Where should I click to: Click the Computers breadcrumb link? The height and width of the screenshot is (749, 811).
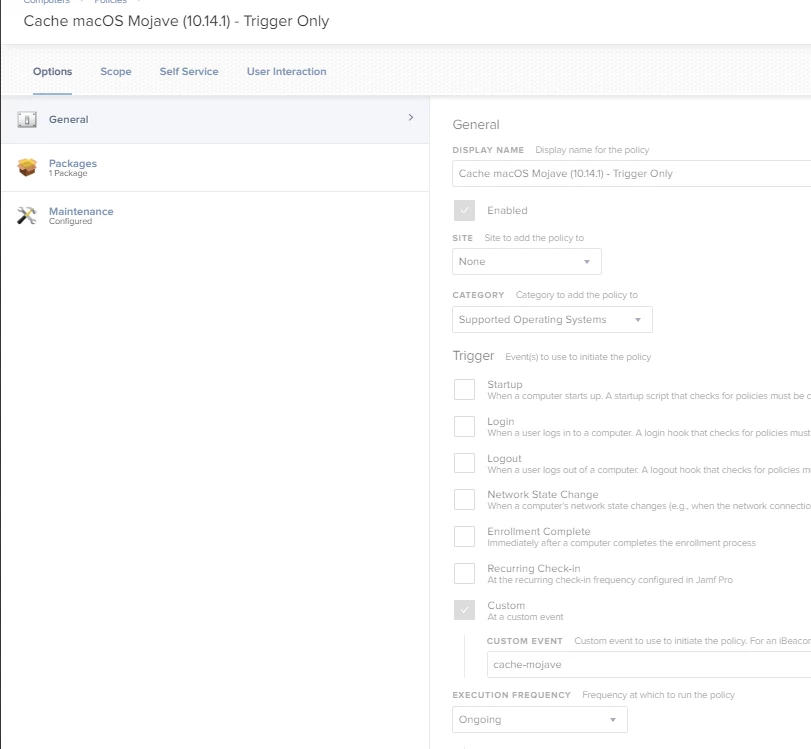47,2
